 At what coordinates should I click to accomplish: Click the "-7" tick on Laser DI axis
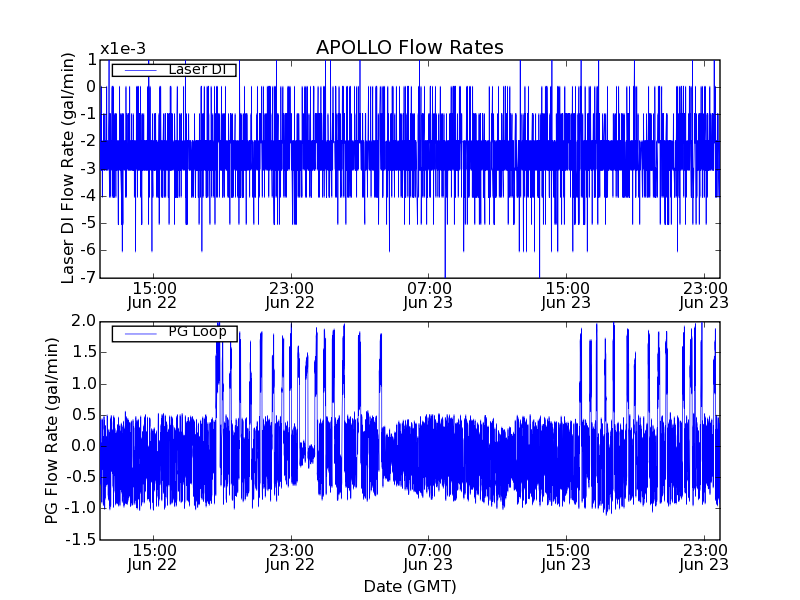pyautogui.click(x=87, y=278)
